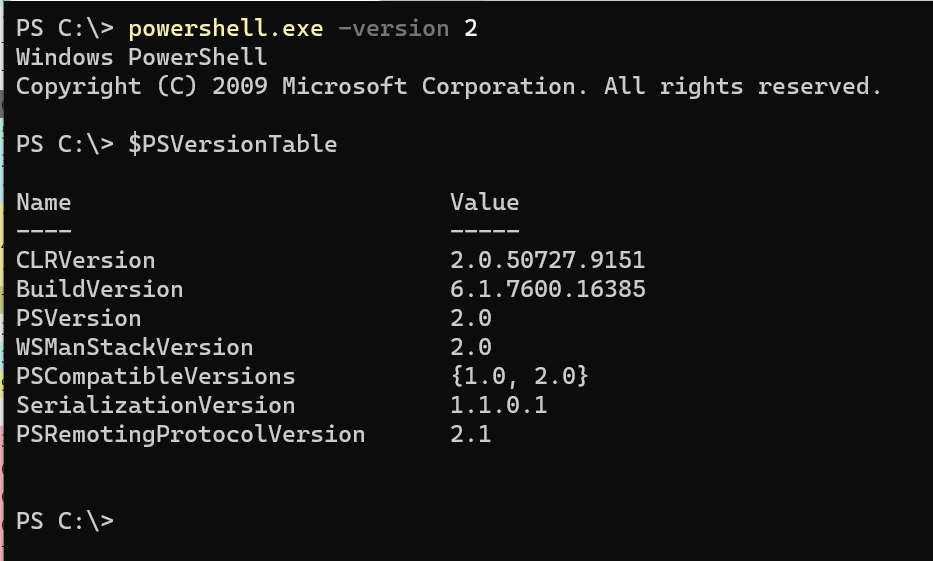This screenshot has height=561, width=933.
Task: Click the powershell.exe command text
Action: 226,29
